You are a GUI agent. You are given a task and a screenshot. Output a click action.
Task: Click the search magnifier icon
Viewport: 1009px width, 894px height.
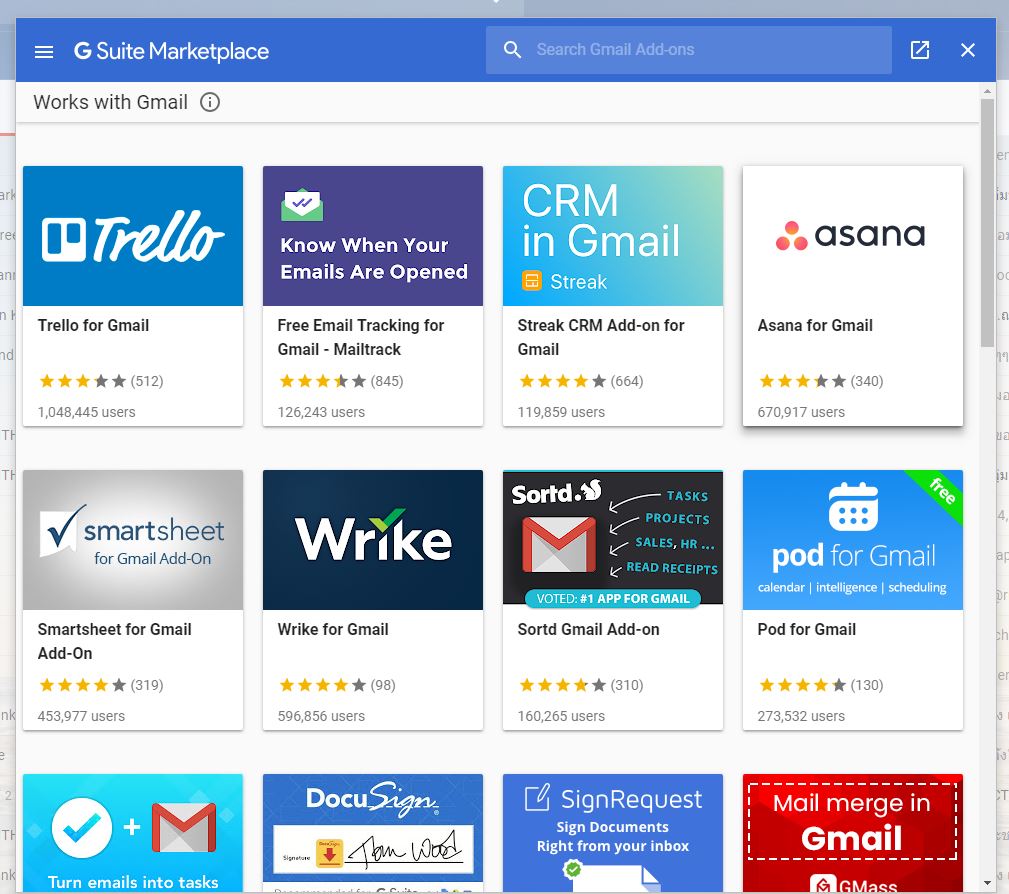[x=512, y=50]
